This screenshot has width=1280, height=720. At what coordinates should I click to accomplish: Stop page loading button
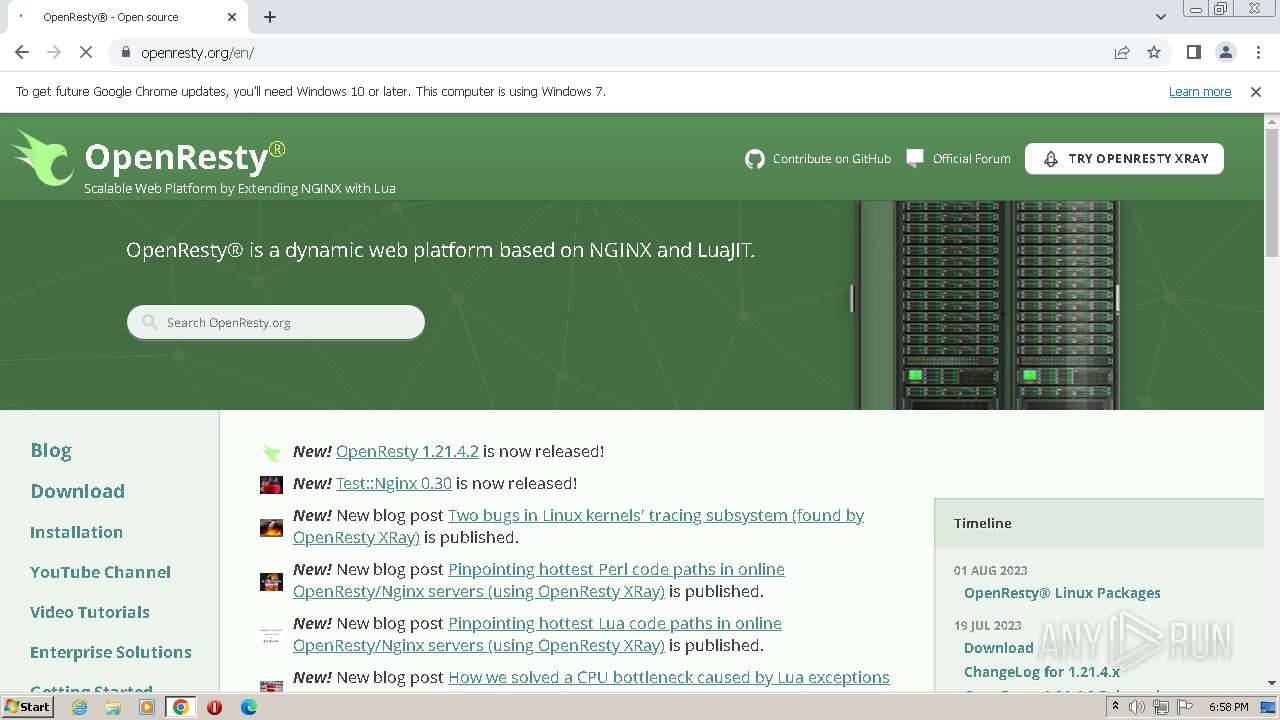click(x=86, y=52)
